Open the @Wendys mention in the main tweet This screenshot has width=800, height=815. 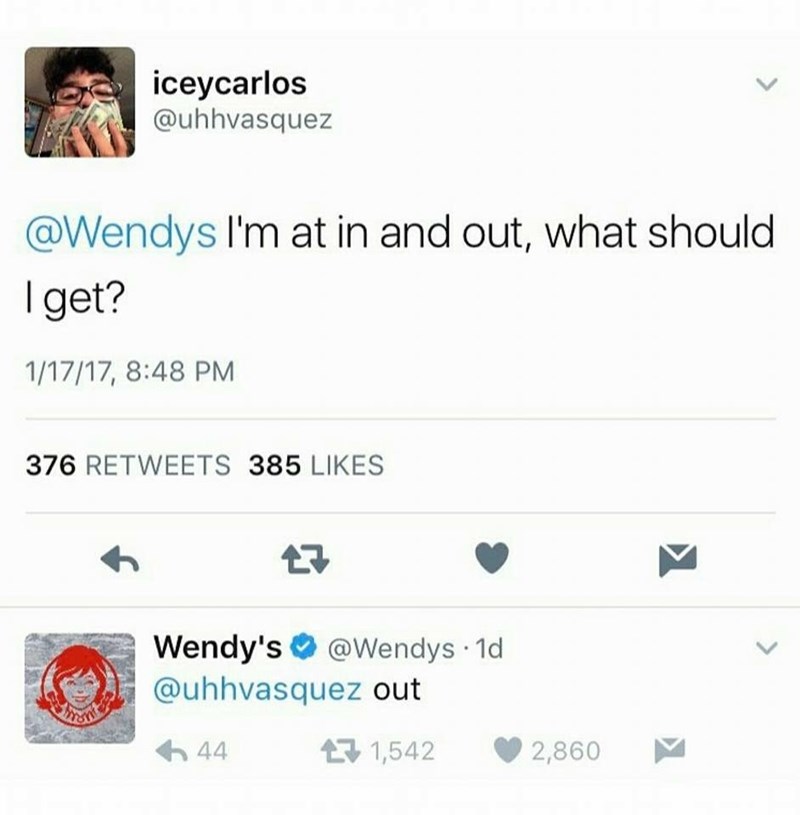pyautogui.click(x=121, y=233)
